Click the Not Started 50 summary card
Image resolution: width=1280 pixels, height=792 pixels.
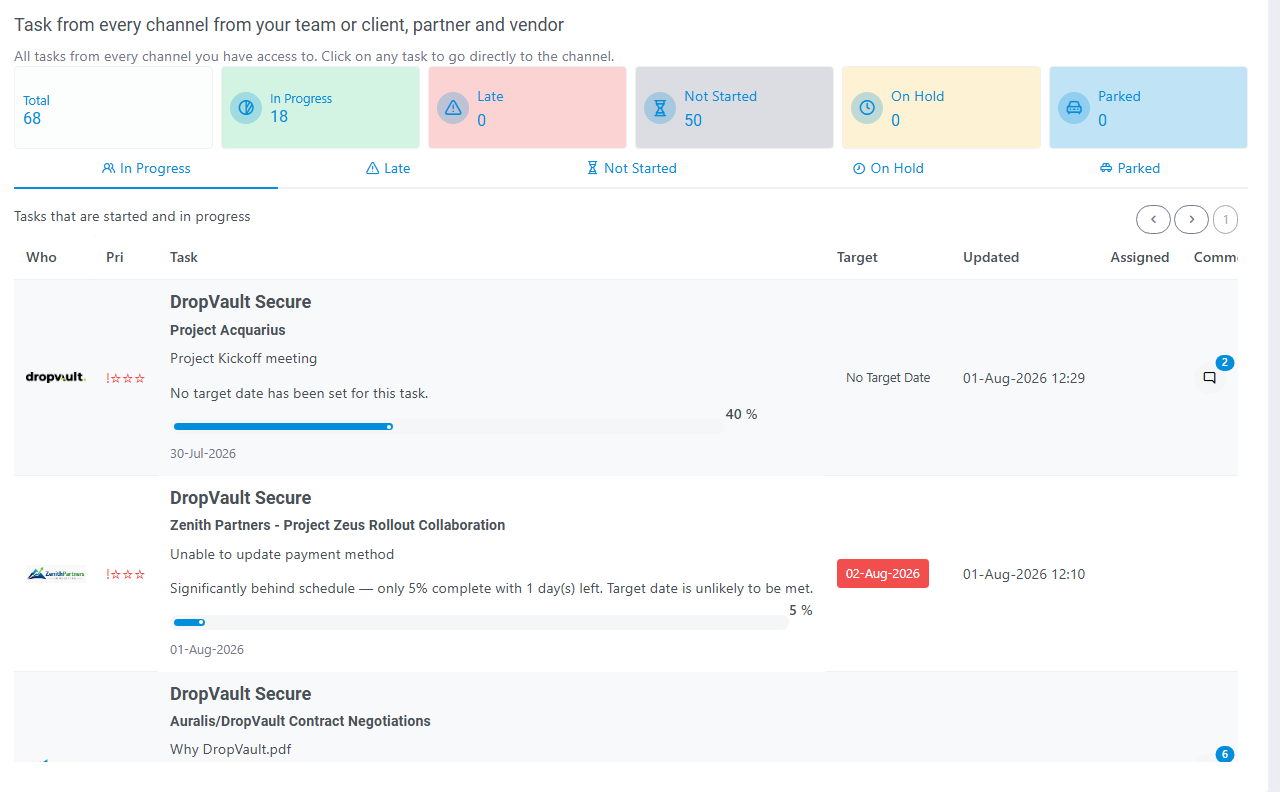[734, 108]
